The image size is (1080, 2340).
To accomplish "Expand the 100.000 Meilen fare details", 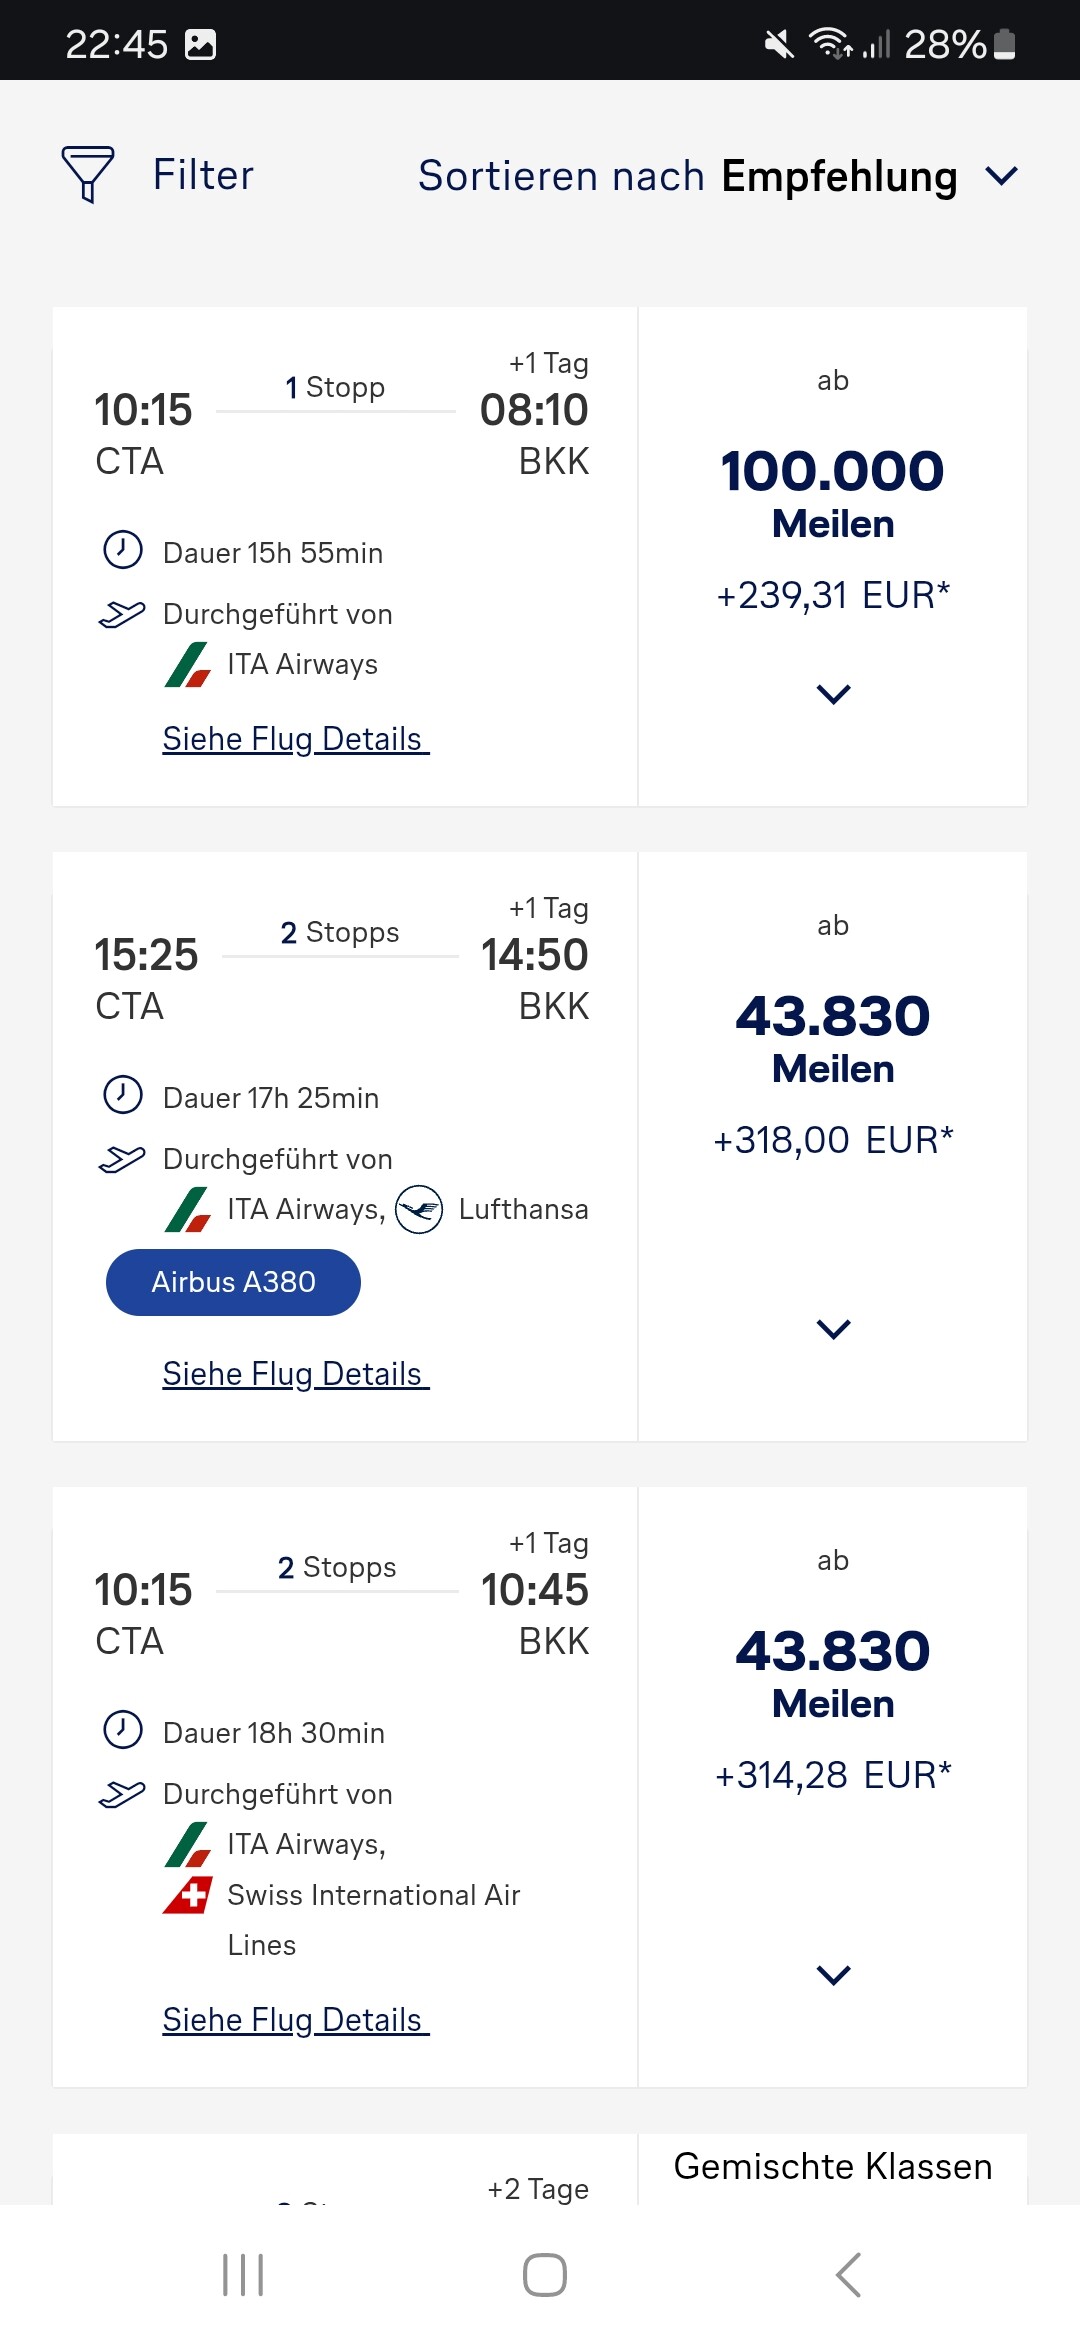I will [x=833, y=694].
